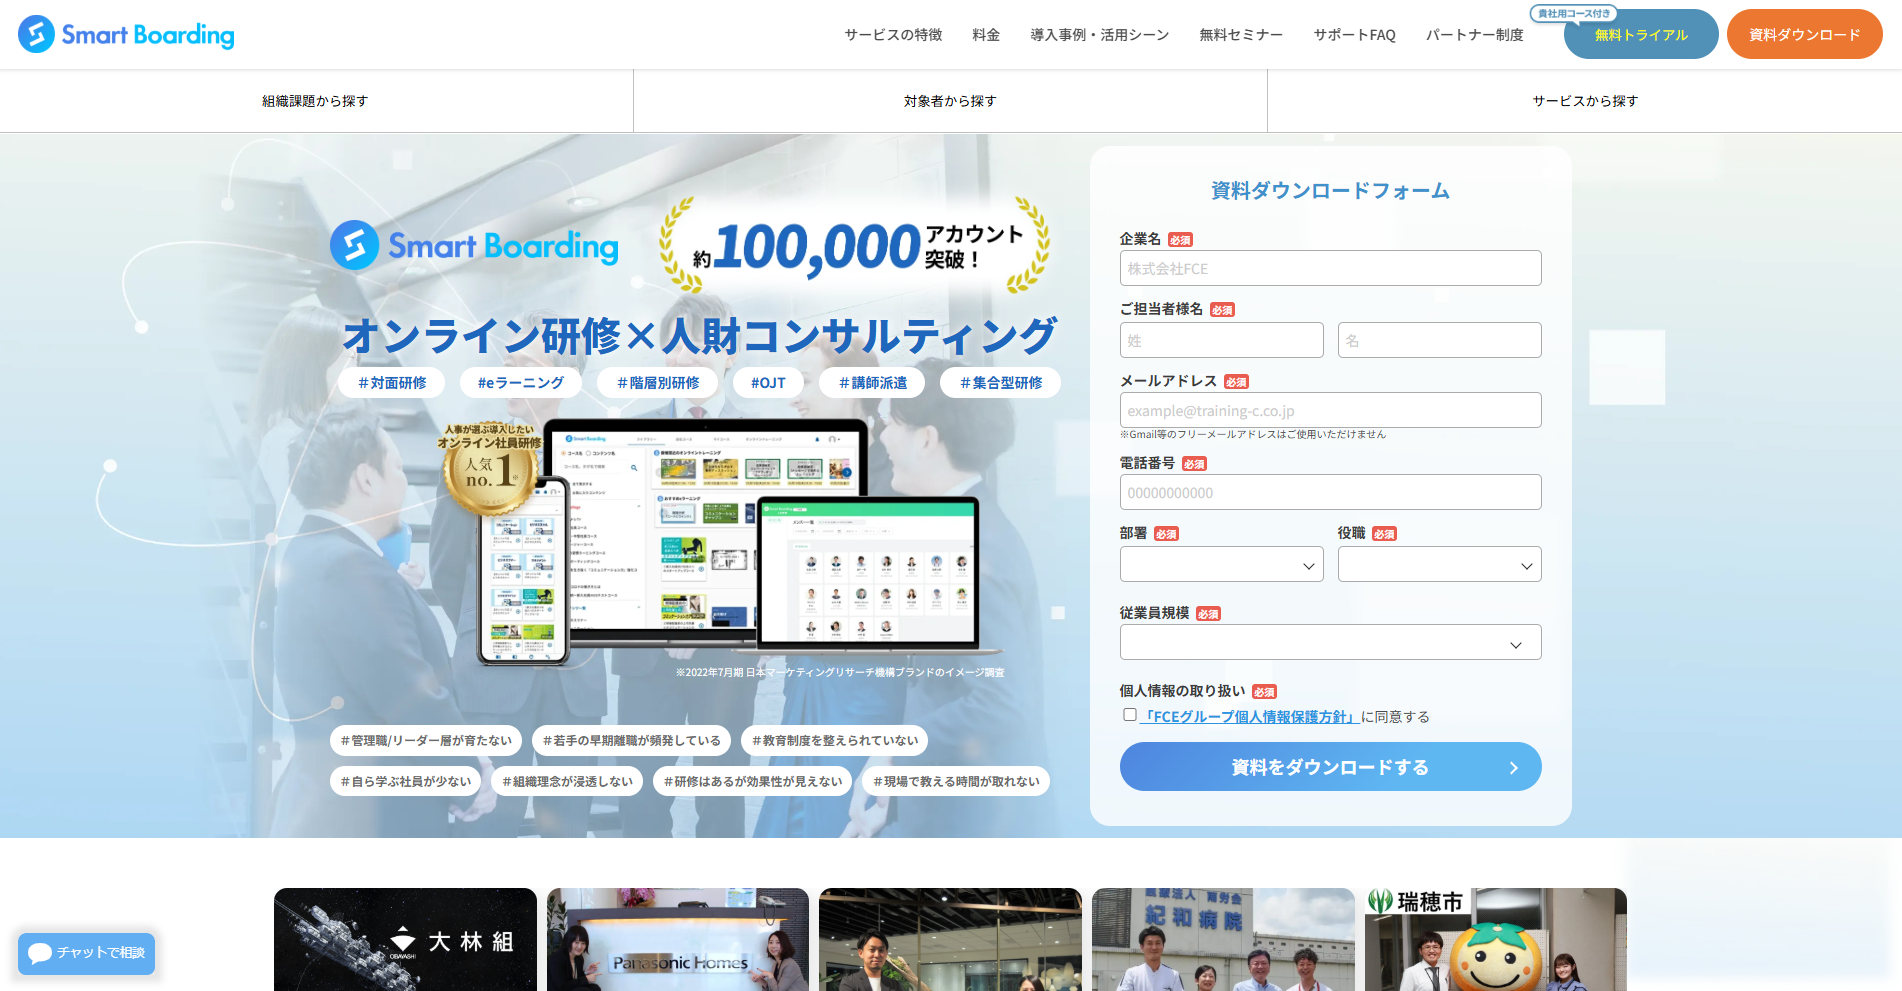The height and width of the screenshot is (991, 1902).
Task: Open the 役職 dropdown
Action: pyautogui.click(x=1439, y=564)
